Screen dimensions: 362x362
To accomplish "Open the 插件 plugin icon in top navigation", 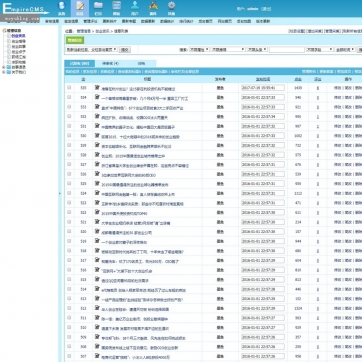I will 153,8.
